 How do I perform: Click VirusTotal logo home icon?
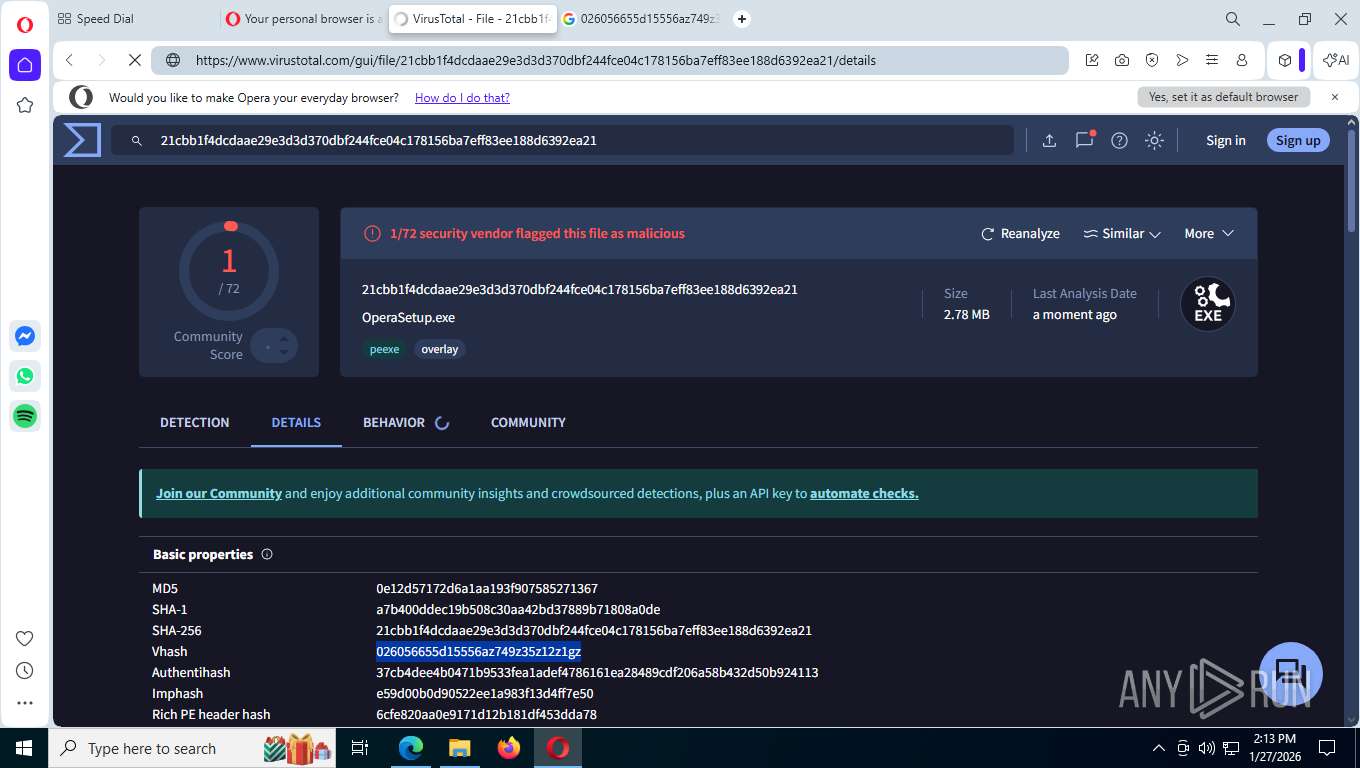click(x=82, y=140)
